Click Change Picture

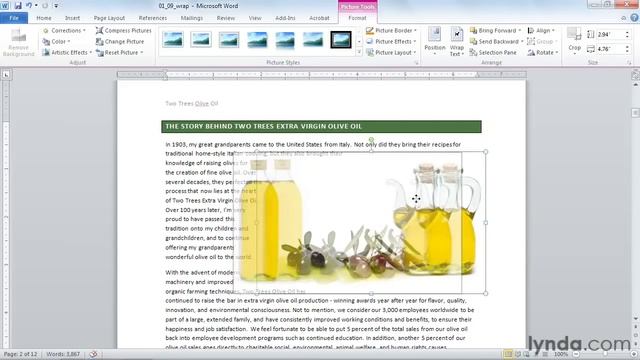click(120, 42)
